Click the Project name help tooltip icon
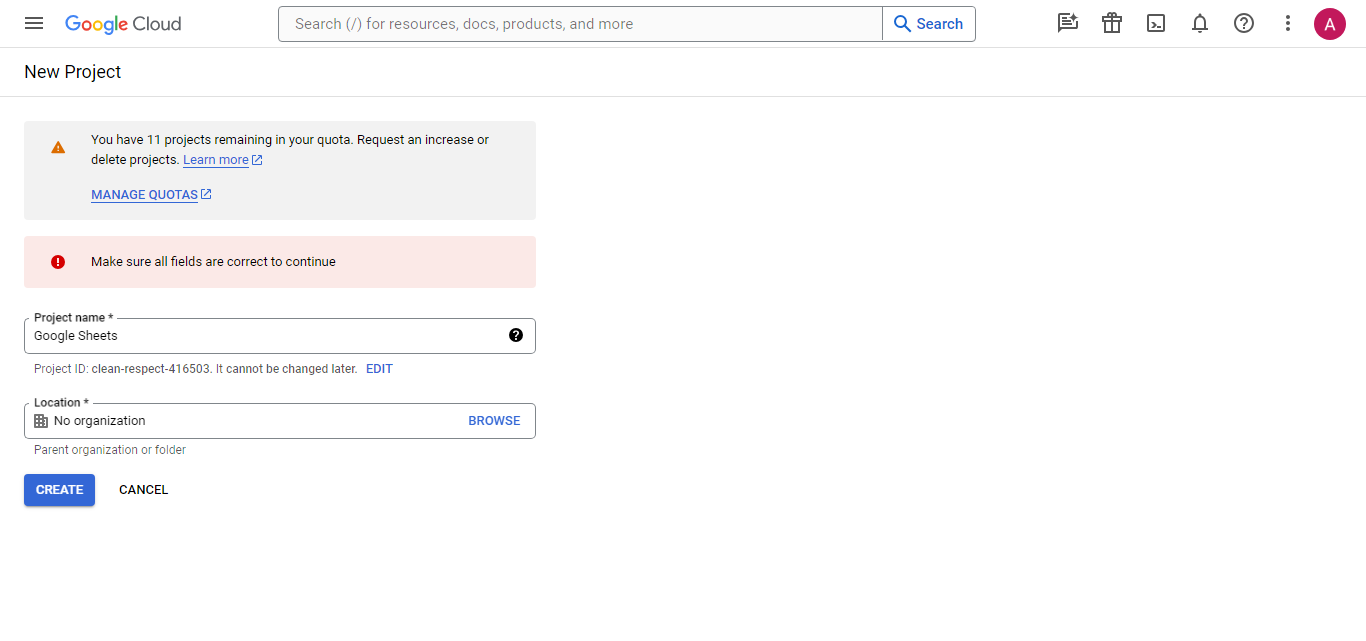 [516, 335]
